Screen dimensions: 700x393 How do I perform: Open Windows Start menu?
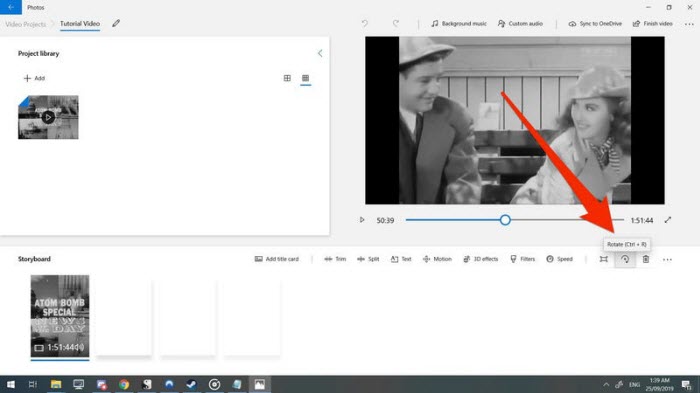tap(11, 384)
